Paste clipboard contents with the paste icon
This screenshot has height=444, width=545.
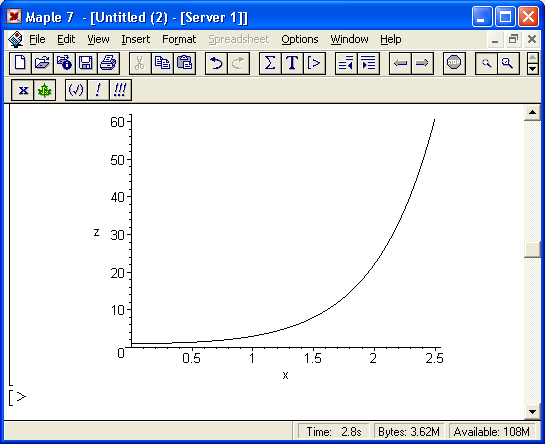click(x=185, y=63)
